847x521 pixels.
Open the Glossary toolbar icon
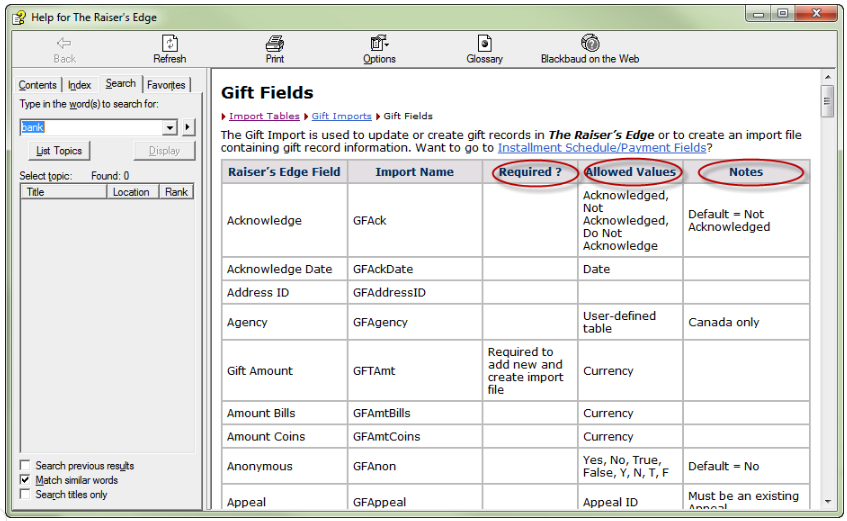(x=485, y=43)
